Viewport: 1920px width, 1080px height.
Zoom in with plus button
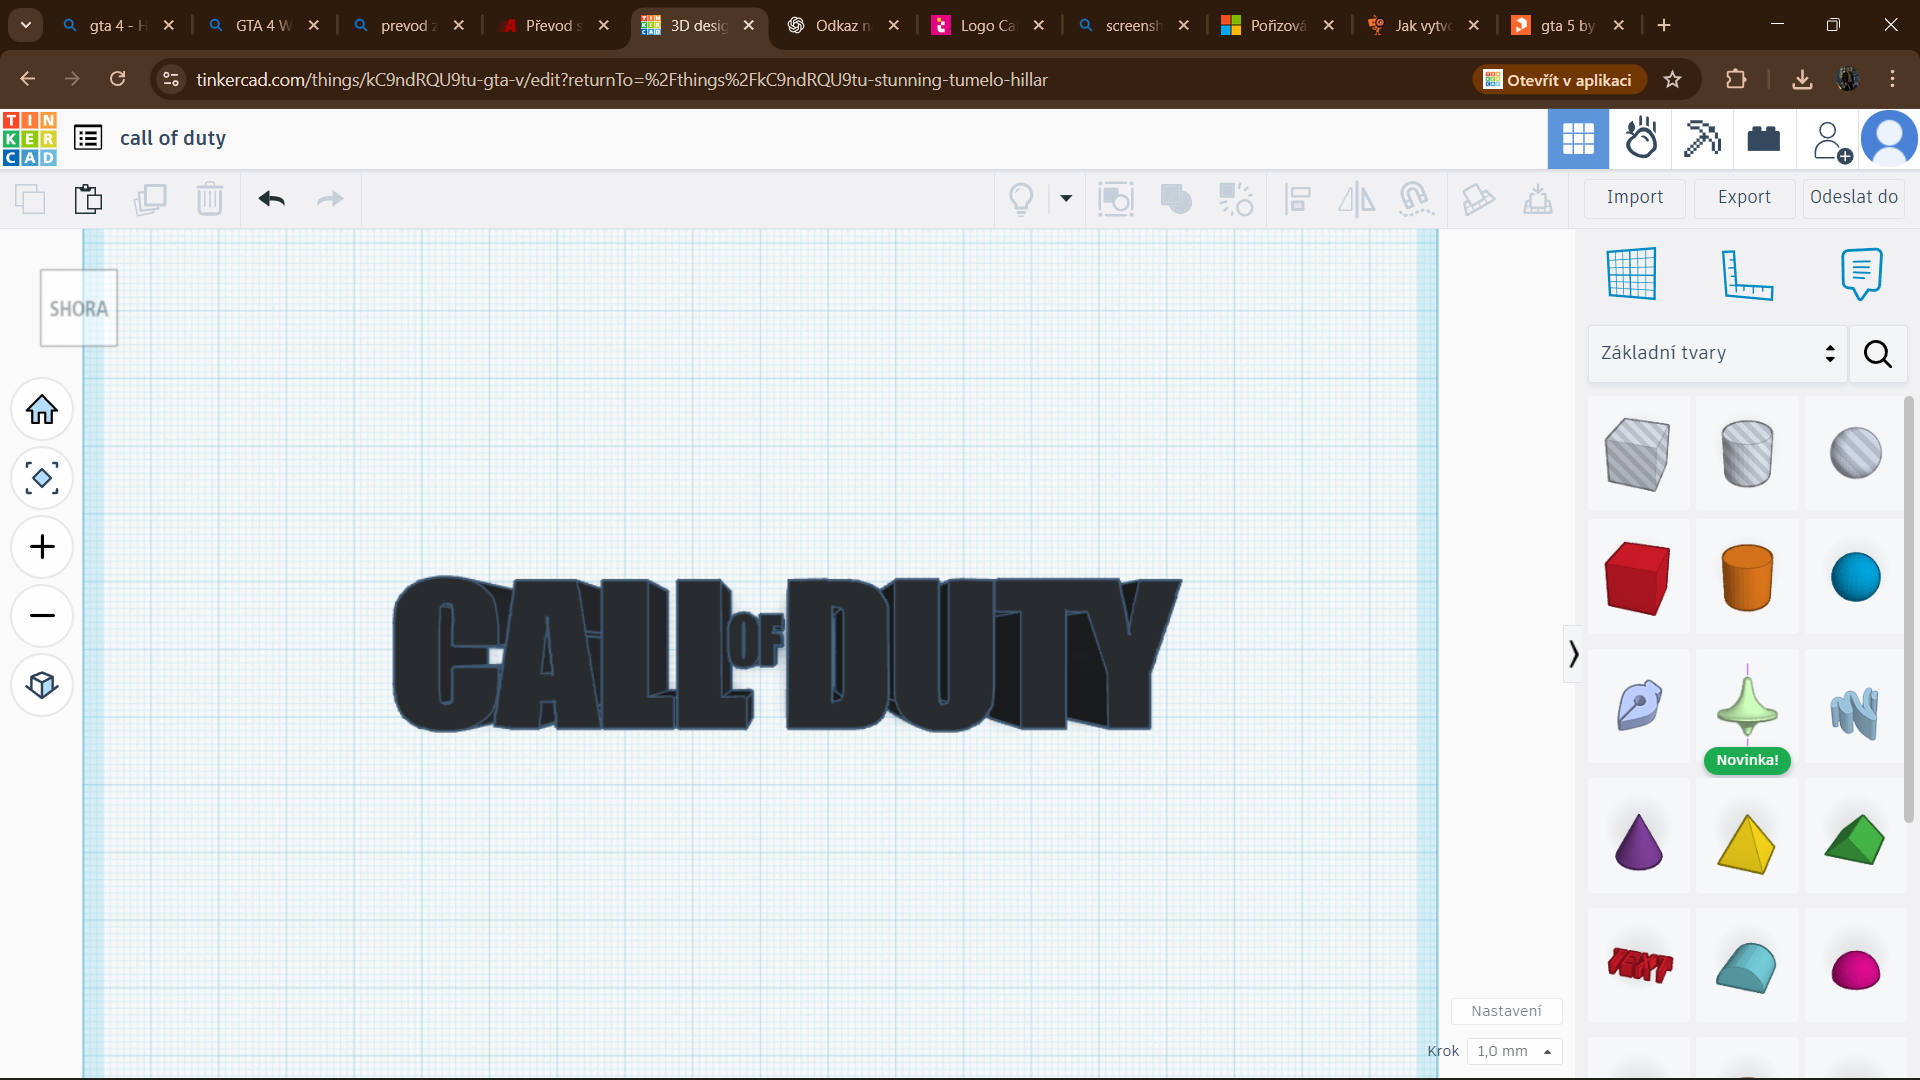pos(42,547)
